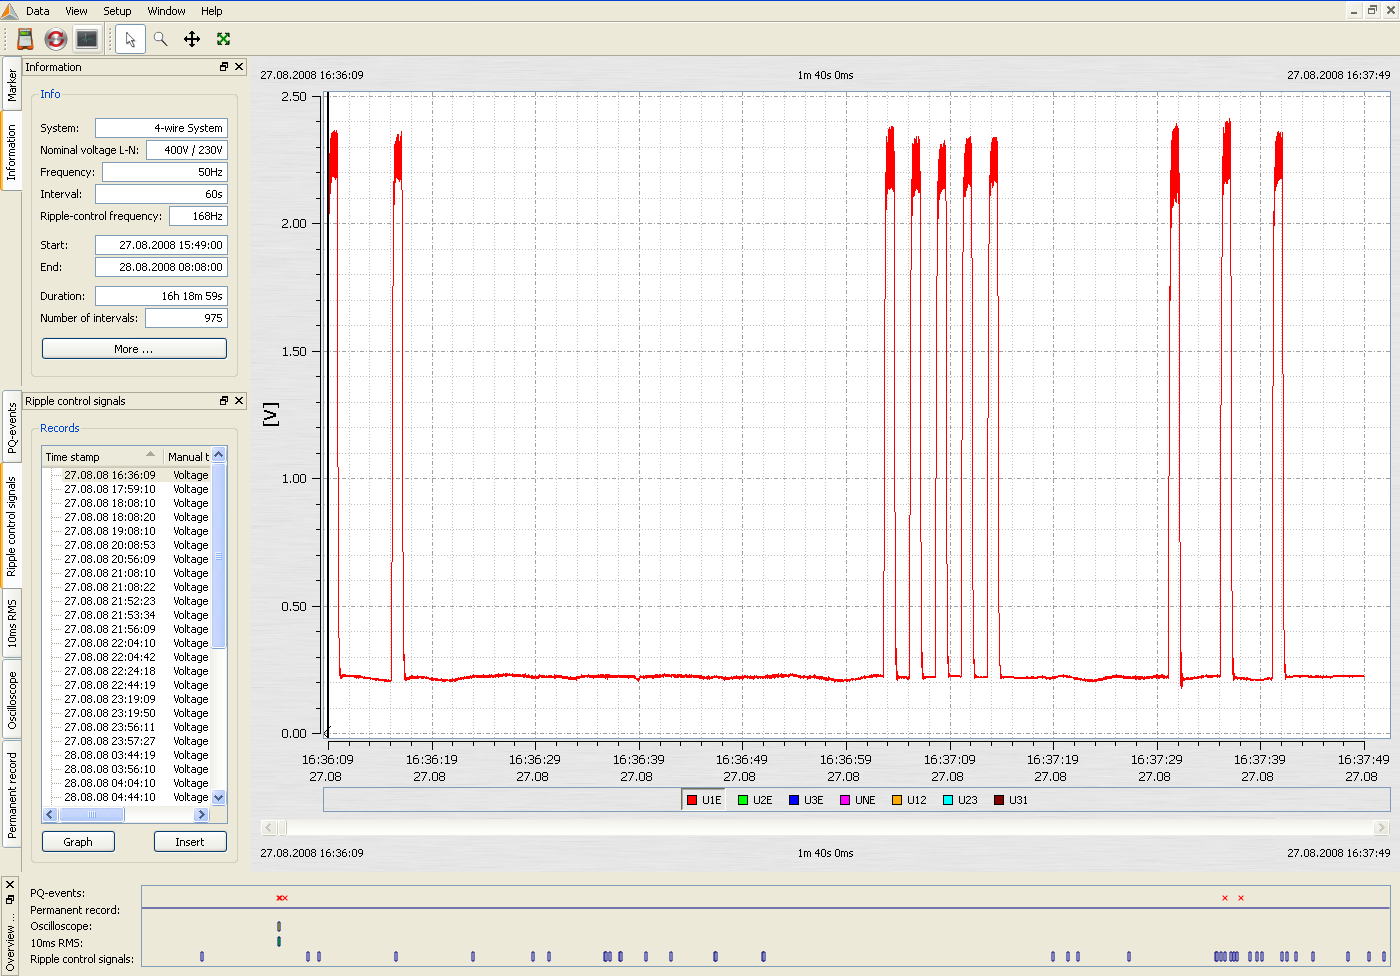Toggle the U23 channel in legend
1400x976 pixels.
[960, 800]
